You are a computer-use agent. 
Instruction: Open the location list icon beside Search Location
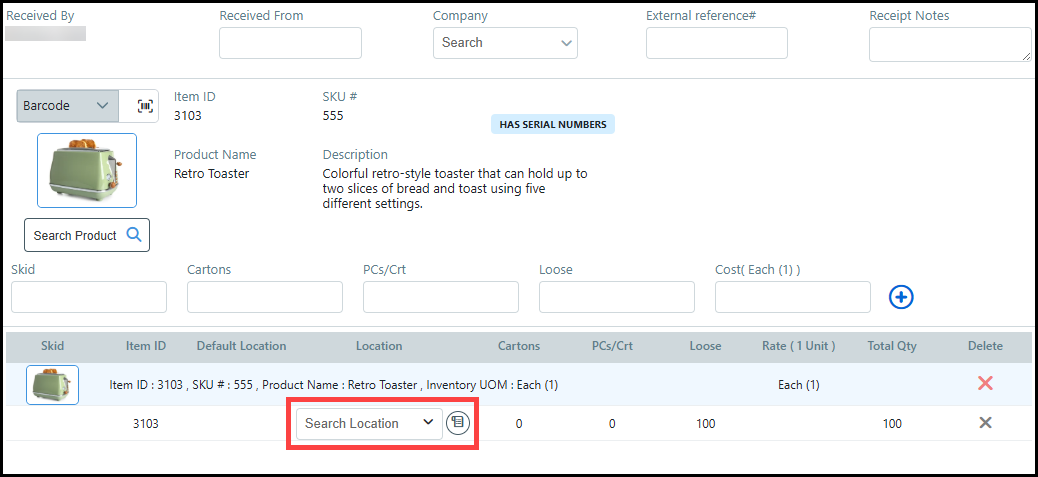[457, 423]
